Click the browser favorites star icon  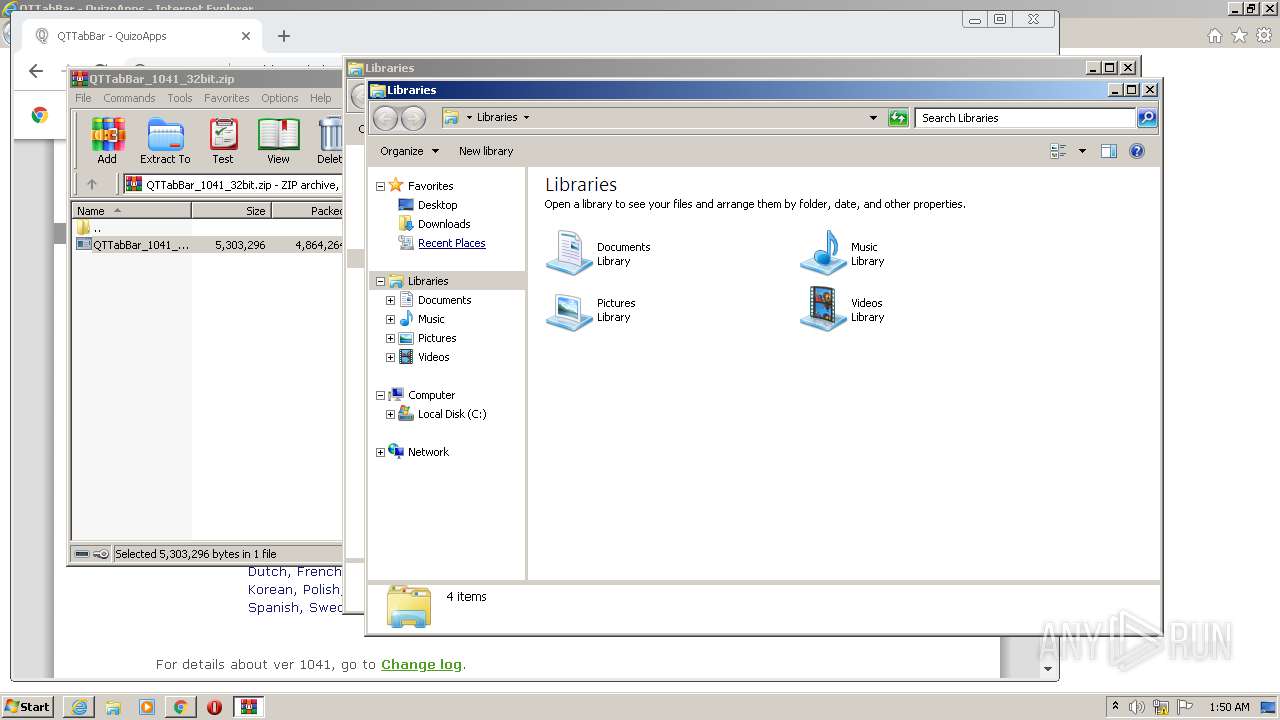(1239, 36)
